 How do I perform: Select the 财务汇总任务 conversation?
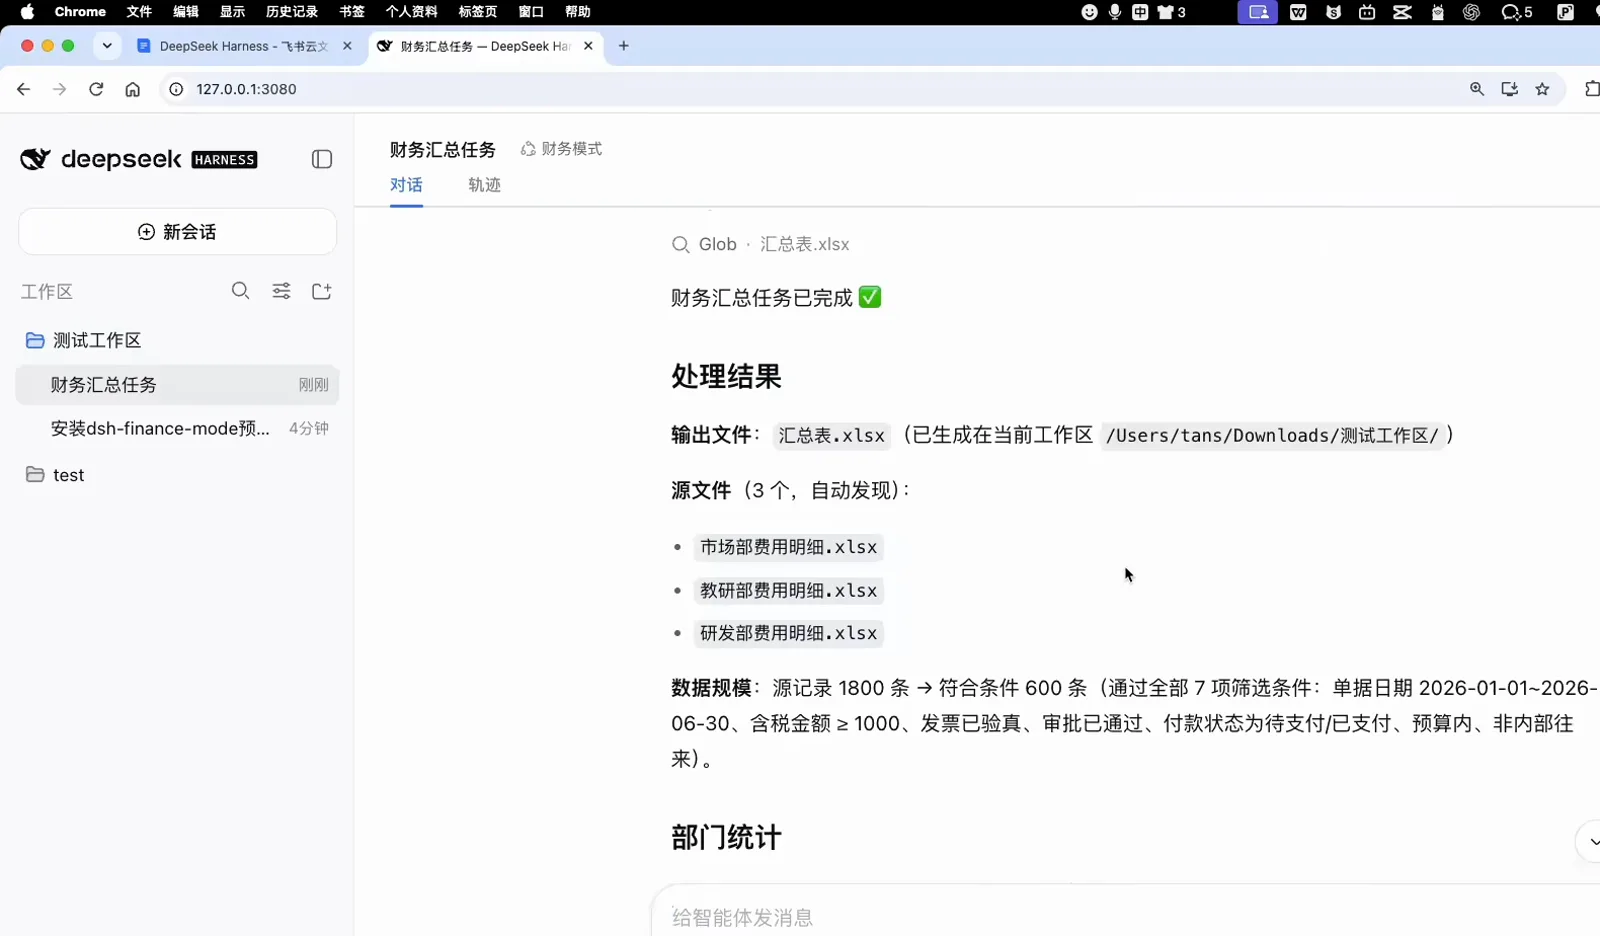(x=177, y=385)
